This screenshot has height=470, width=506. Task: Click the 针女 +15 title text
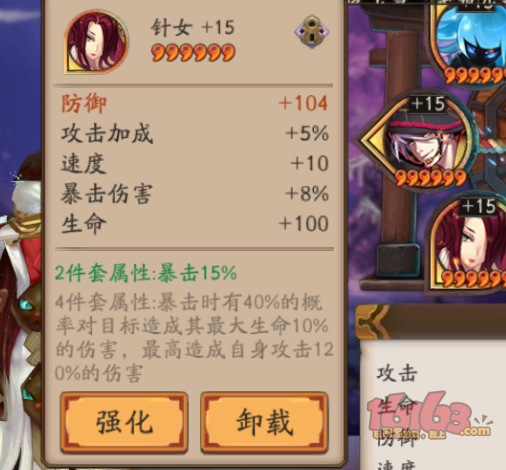[193, 27]
